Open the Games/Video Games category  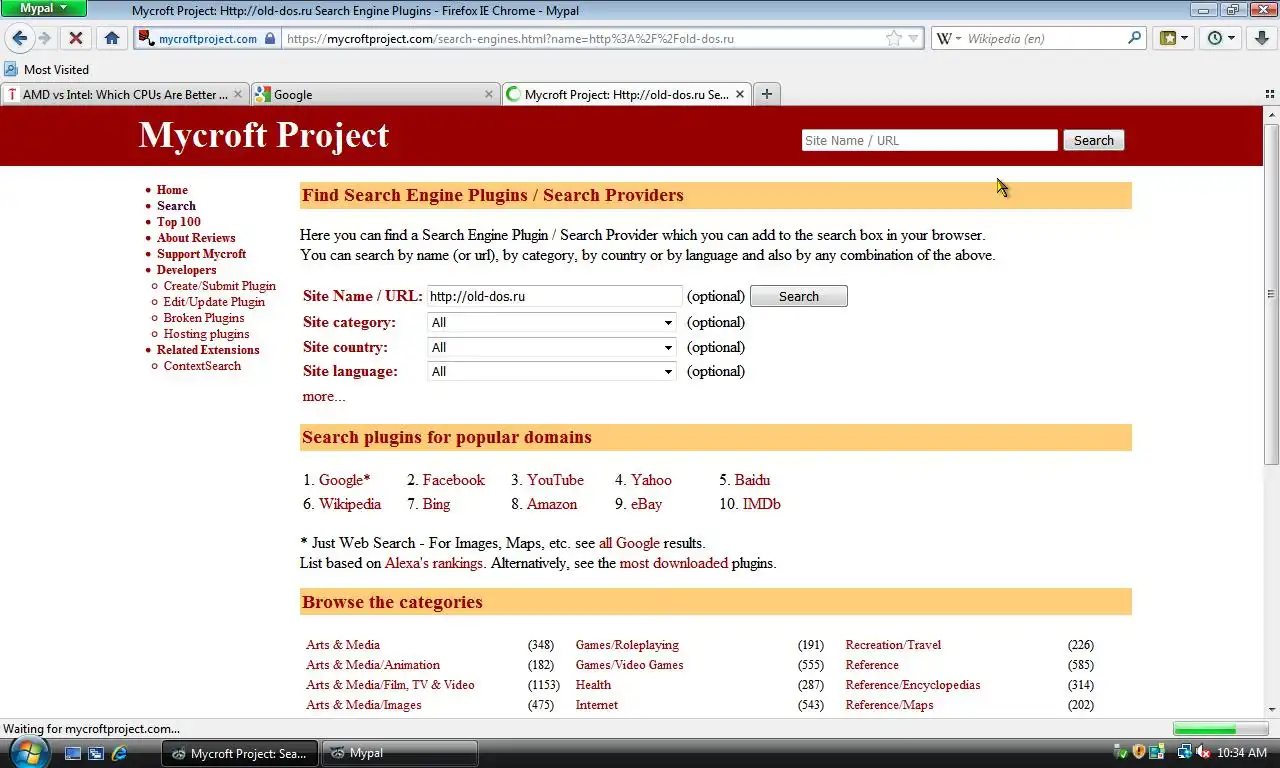[x=629, y=665]
